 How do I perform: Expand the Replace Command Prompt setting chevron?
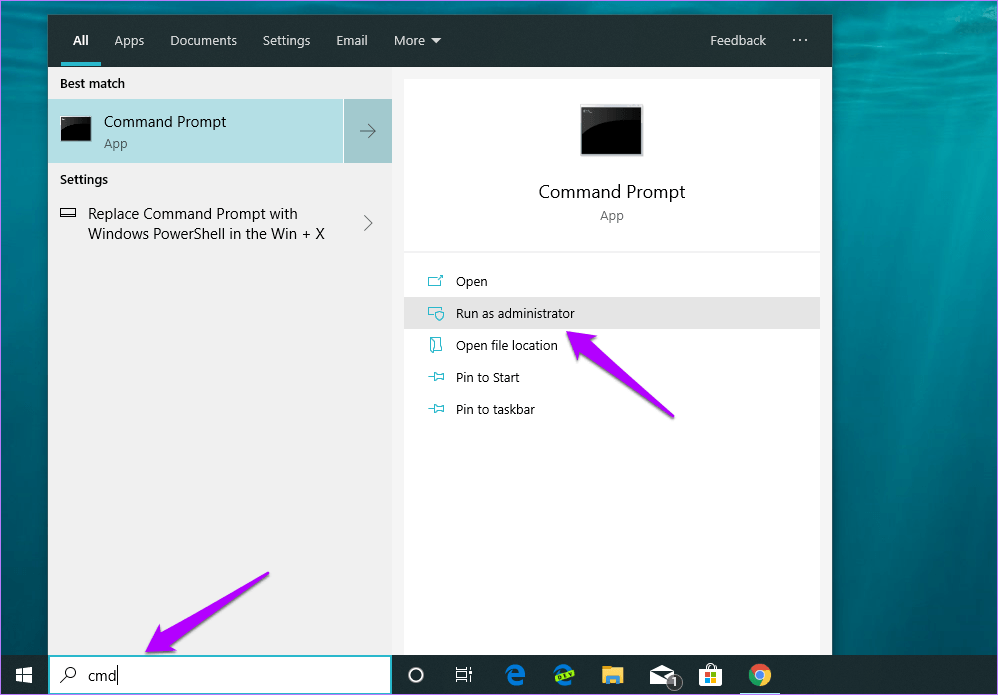point(368,223)
